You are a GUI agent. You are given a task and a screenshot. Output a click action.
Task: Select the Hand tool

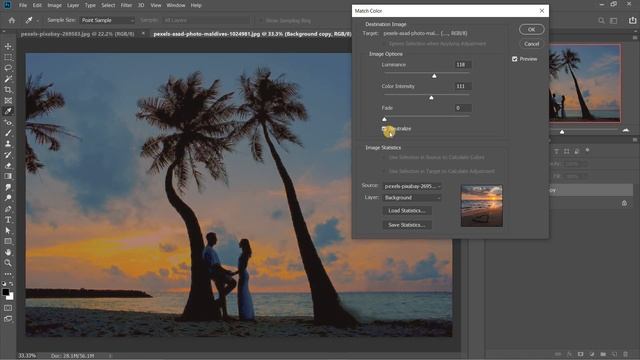[8, 252]
